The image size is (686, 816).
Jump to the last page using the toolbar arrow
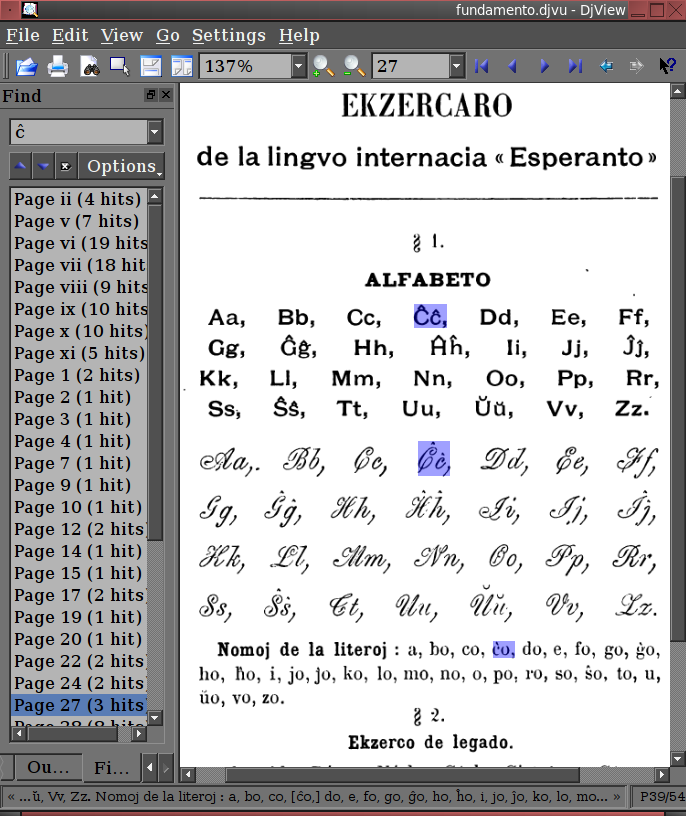tap(575, 67)
